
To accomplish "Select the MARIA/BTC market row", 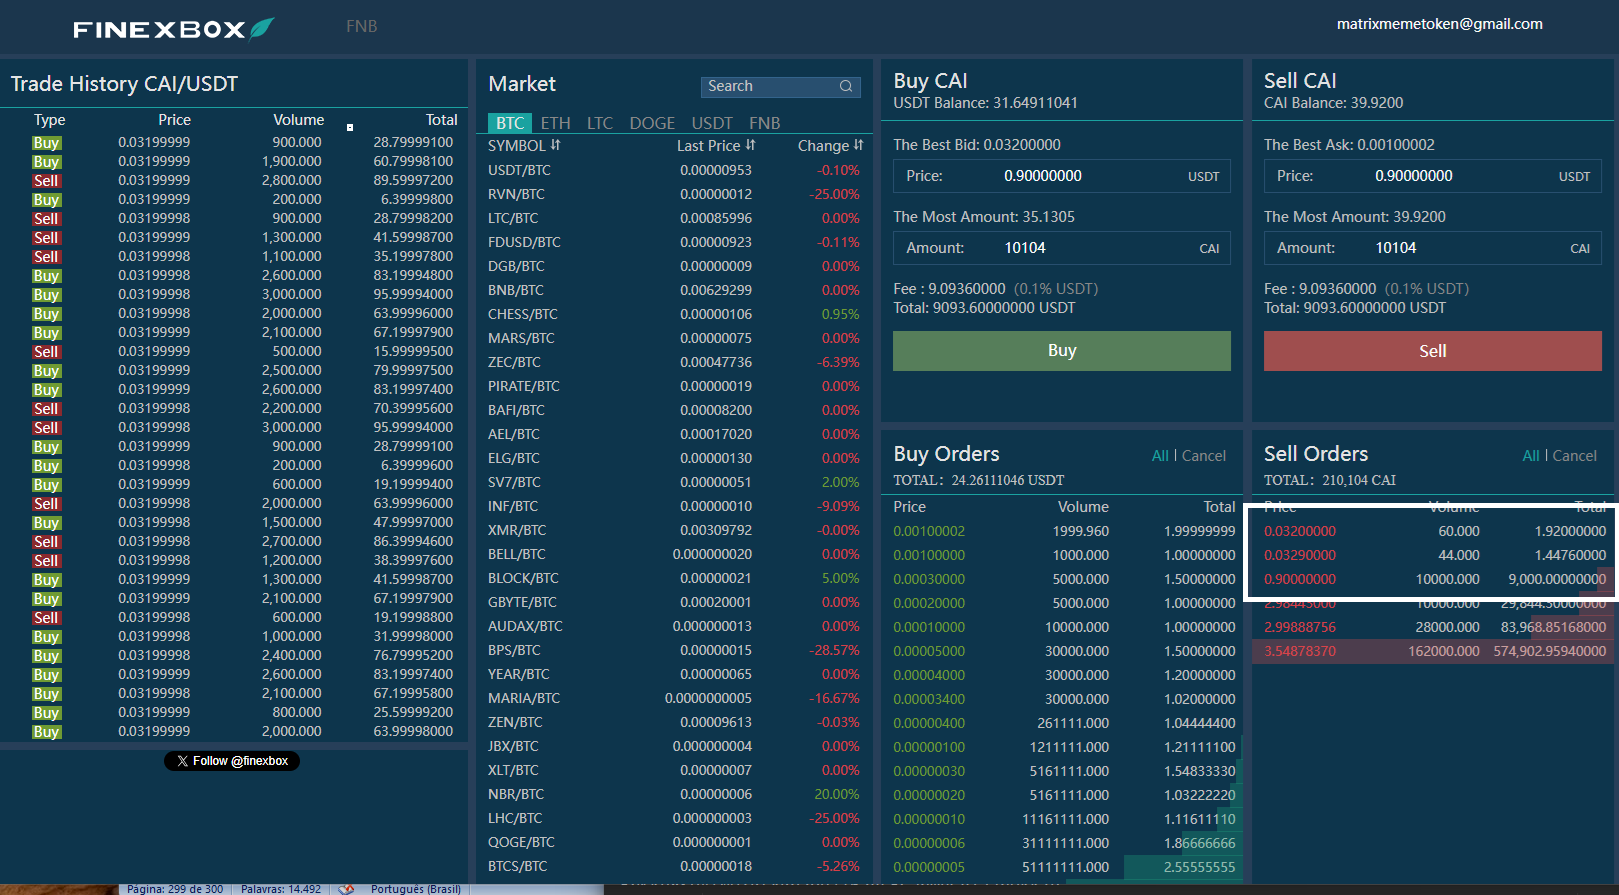I will click(674, 698).
